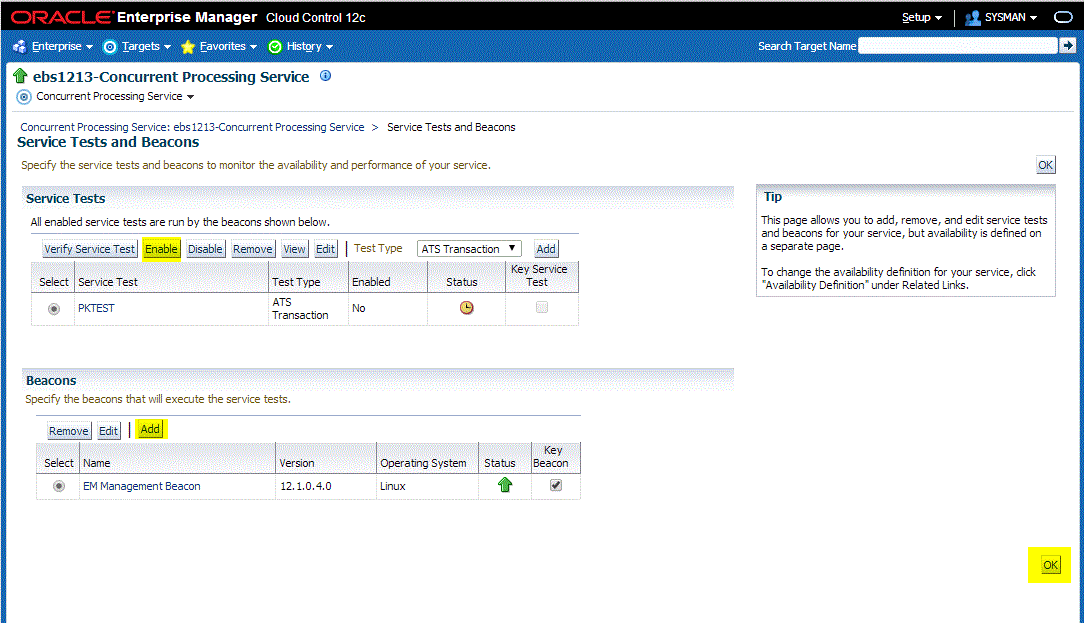Select the EM Management Beacon radio button

tap(59, 486)
